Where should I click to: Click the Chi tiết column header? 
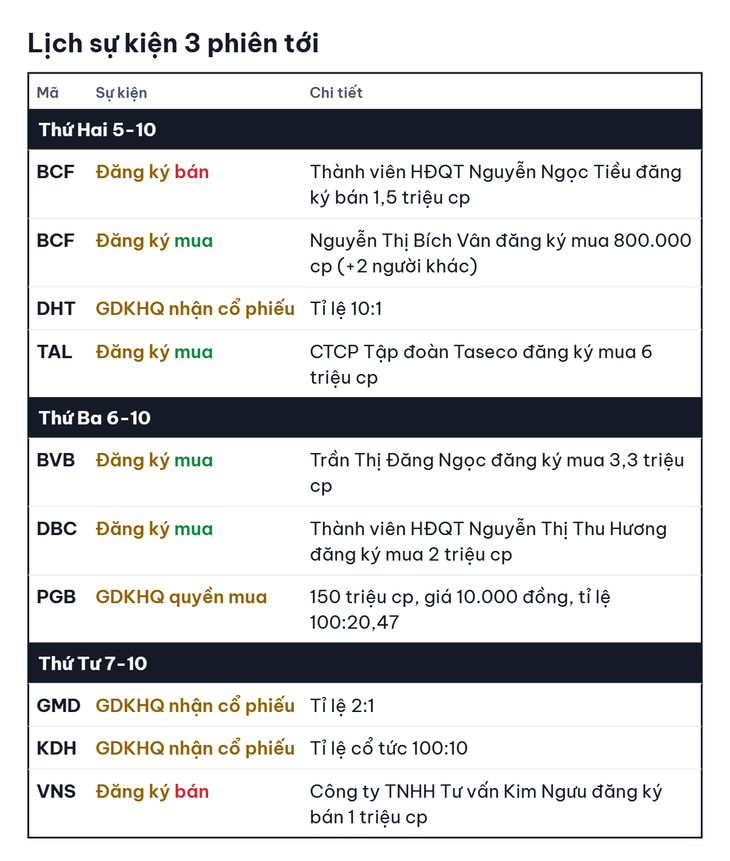click(336, 93)
